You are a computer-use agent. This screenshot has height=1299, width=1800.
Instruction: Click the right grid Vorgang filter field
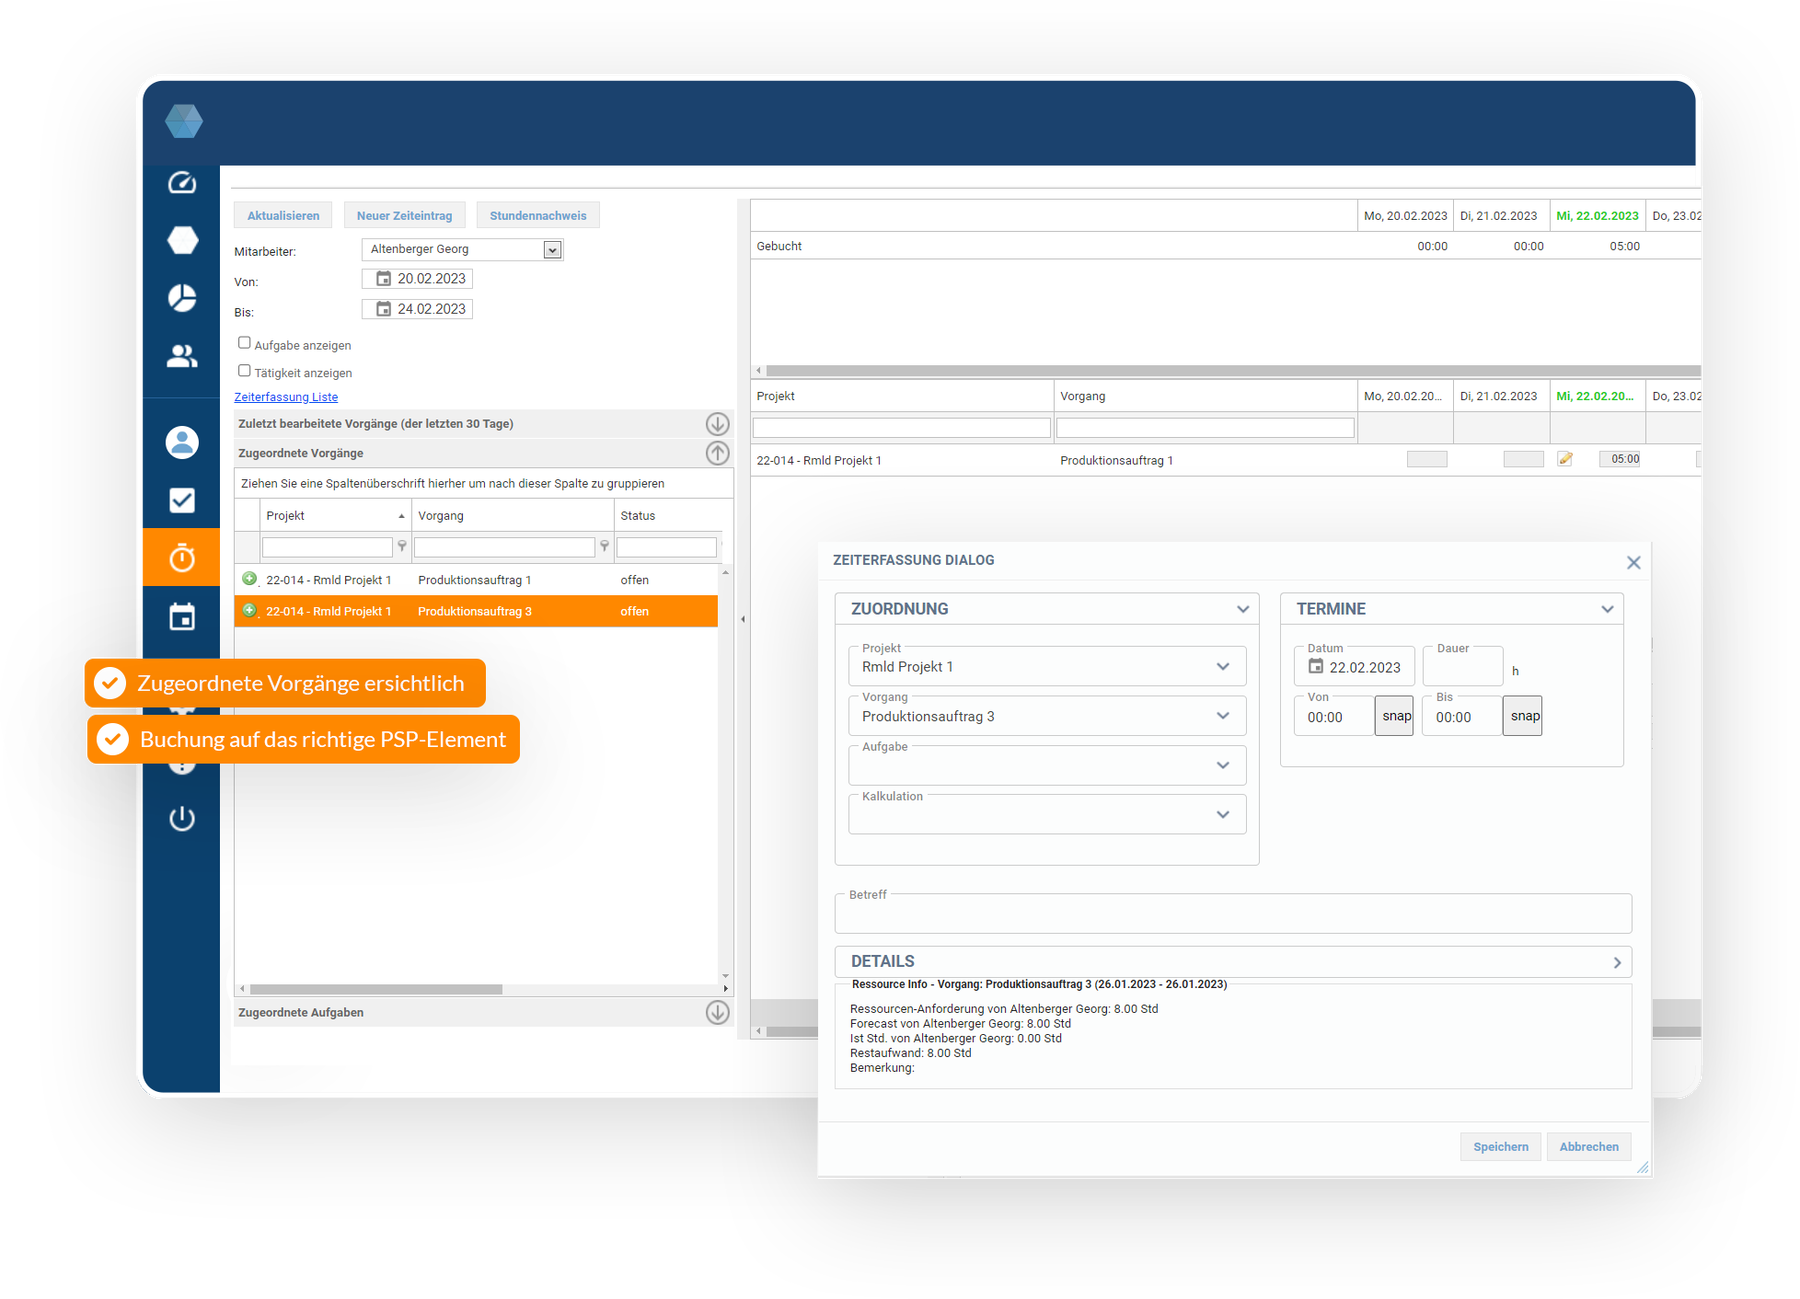pyautogui.click(x=1205, y=428)
